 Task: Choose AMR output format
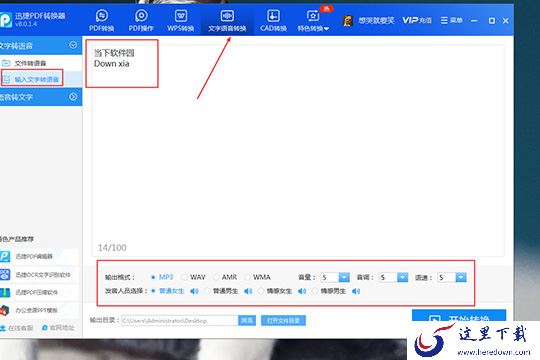point(225,277)
